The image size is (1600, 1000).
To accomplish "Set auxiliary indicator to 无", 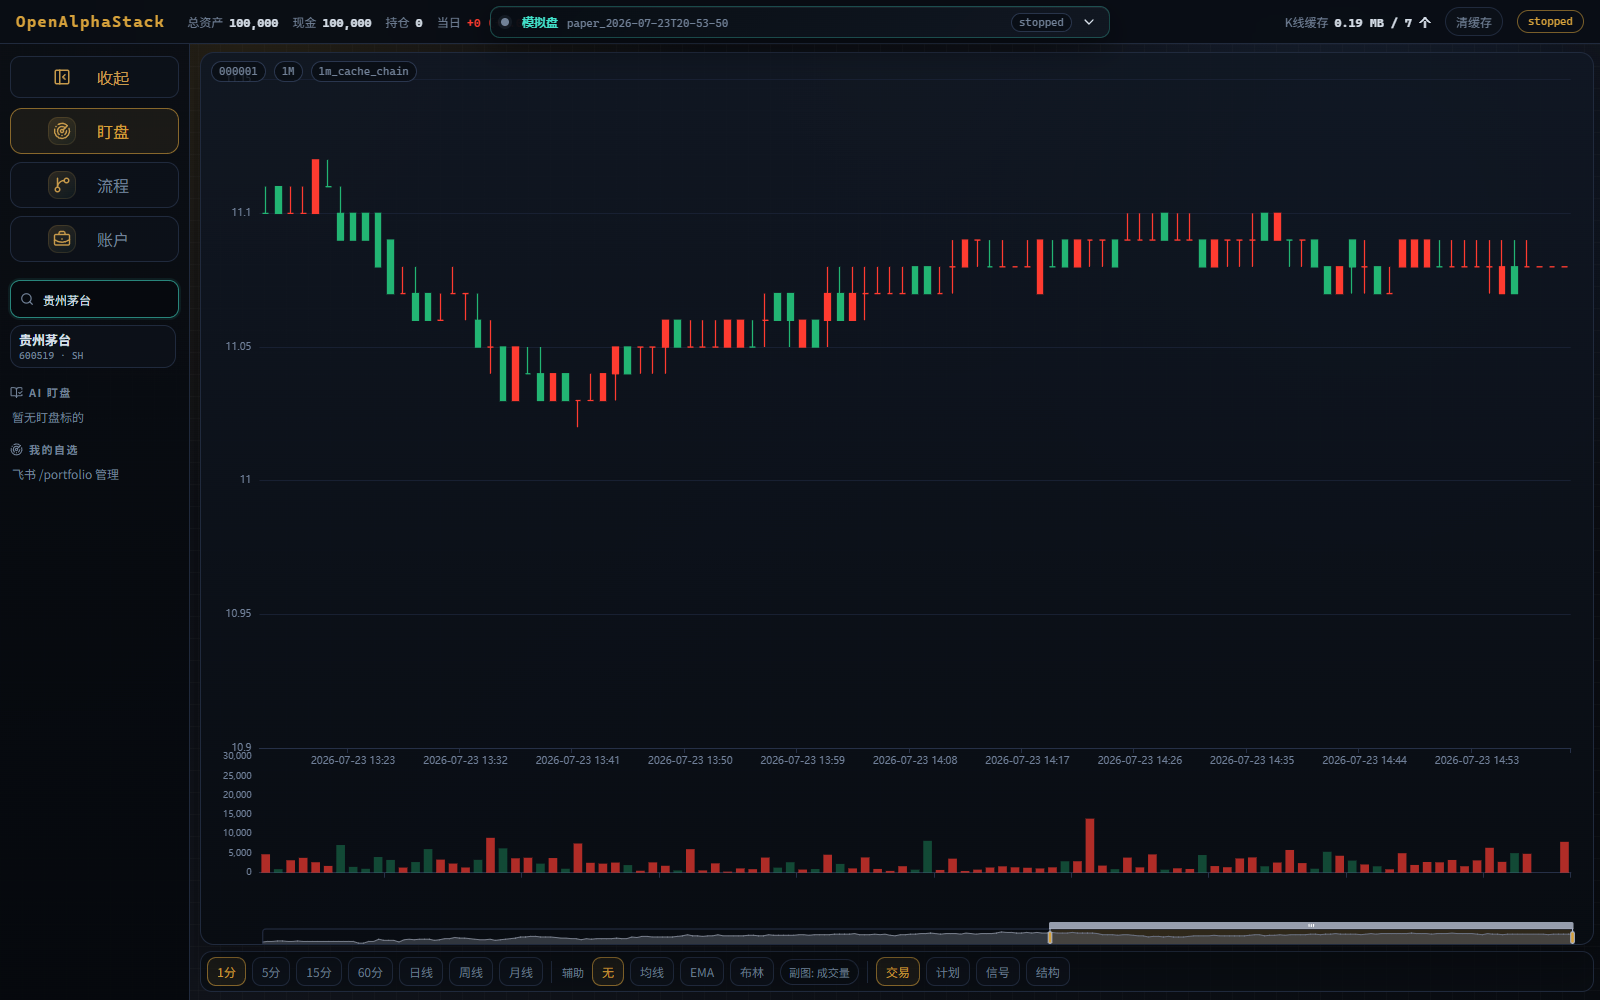I will tap(608, 972).
